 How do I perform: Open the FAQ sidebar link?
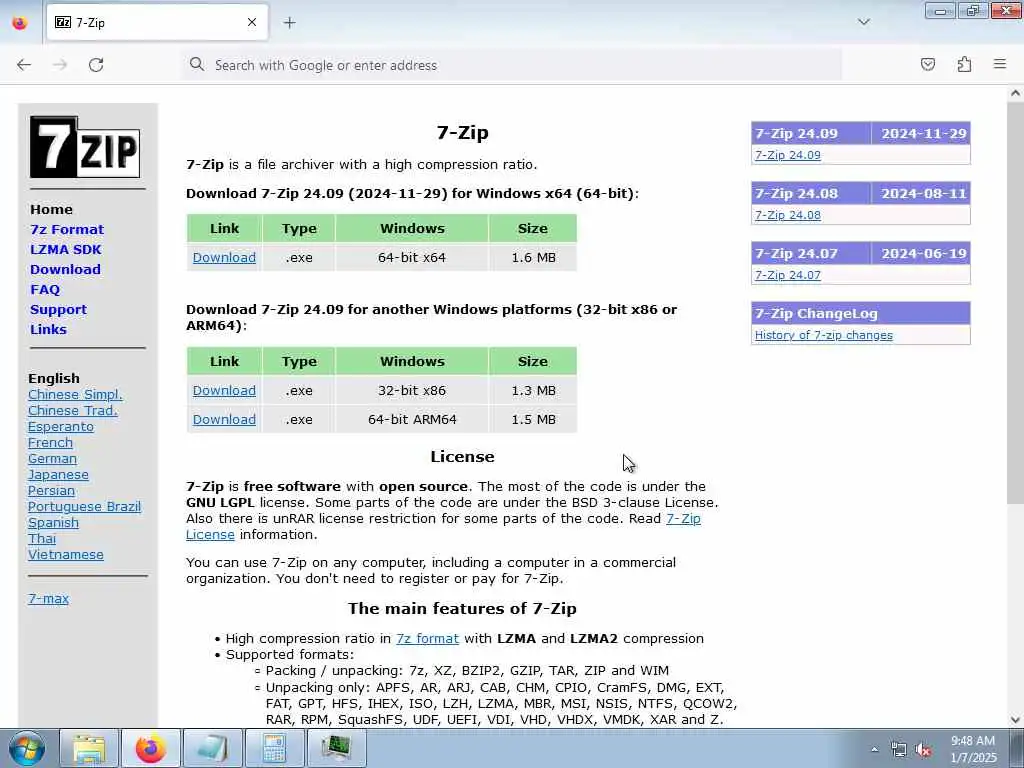[x=44, y=290]
